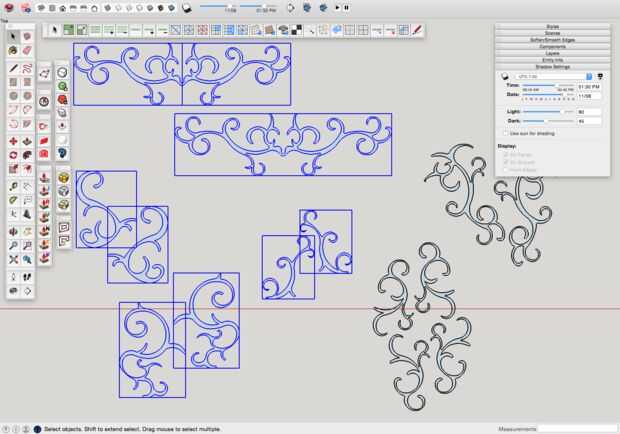
Task: Click the black-and-white checkerboard toolbar icon
Action: [297, 30]
